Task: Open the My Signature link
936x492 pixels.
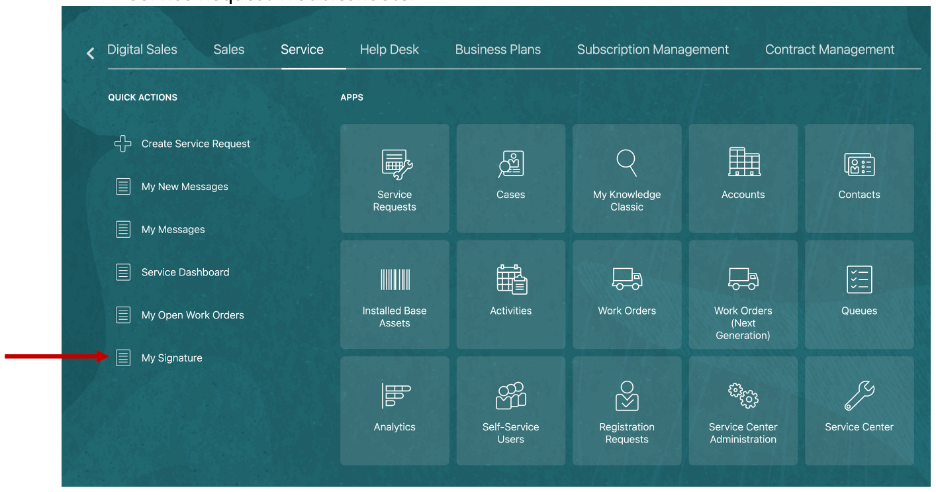Action: 172,358
